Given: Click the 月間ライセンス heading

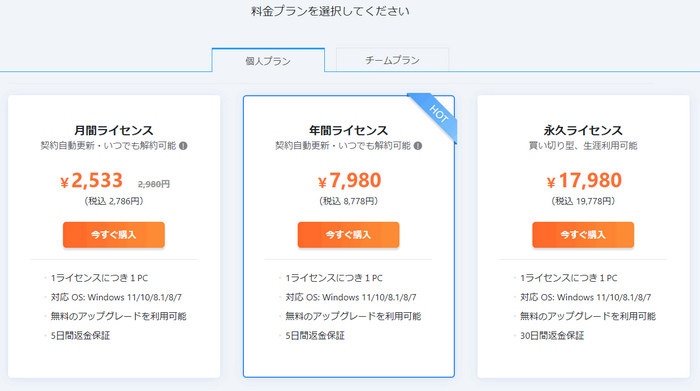Looking at the screenshot, I should [x=114, y=130].
